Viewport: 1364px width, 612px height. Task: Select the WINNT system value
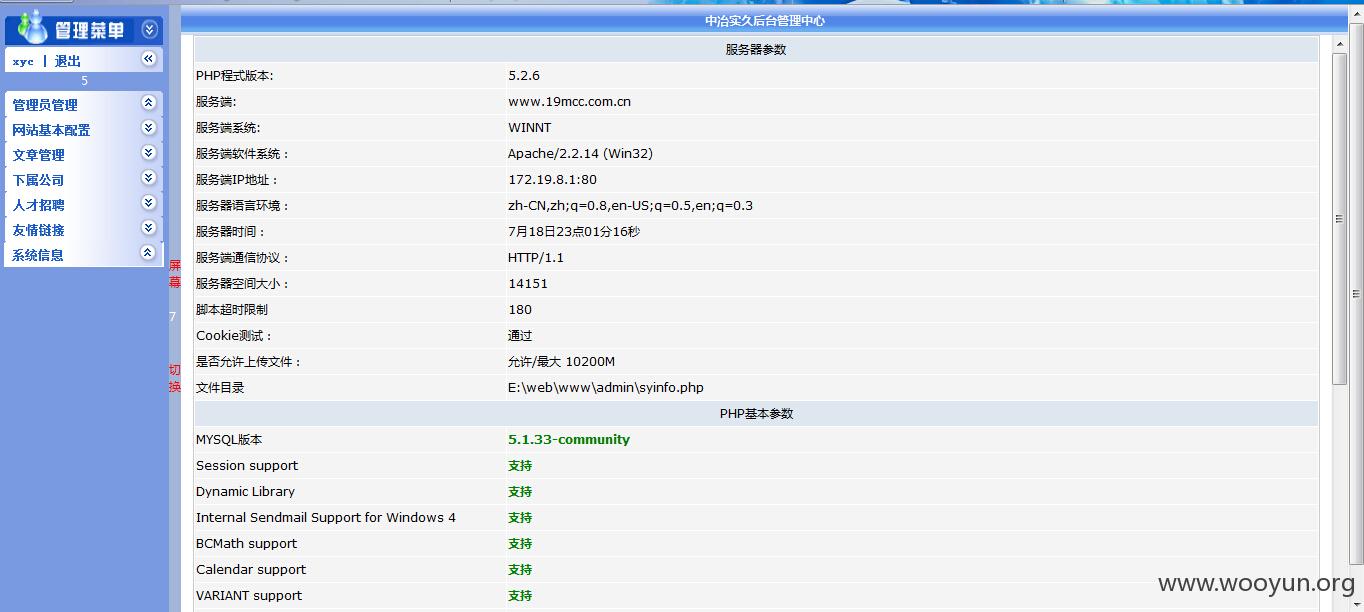(x=529, y=128)
